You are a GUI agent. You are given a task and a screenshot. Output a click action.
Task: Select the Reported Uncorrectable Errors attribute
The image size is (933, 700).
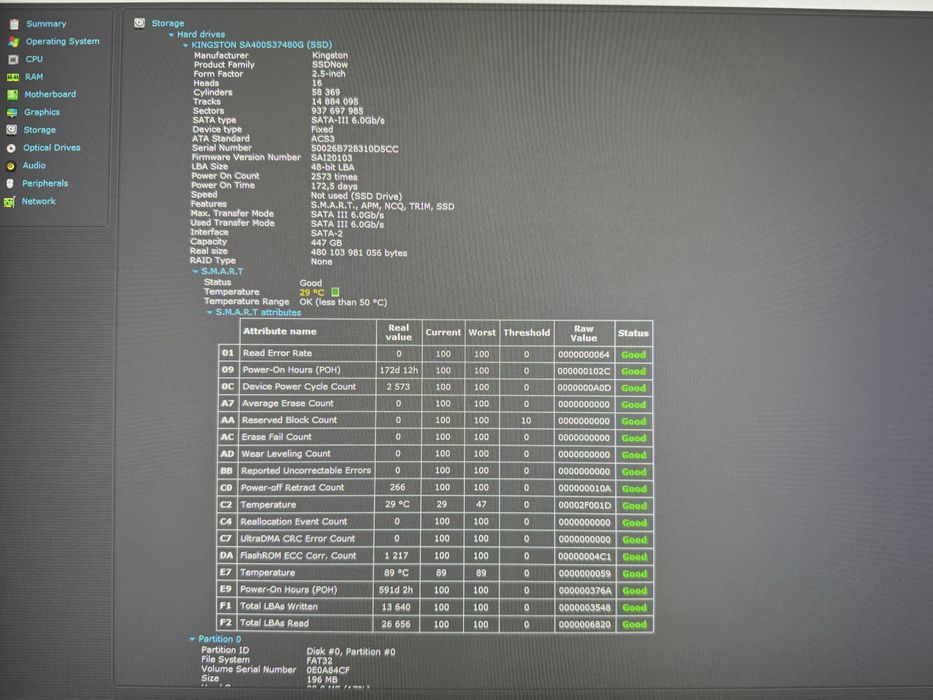click(x=306, y=470)
